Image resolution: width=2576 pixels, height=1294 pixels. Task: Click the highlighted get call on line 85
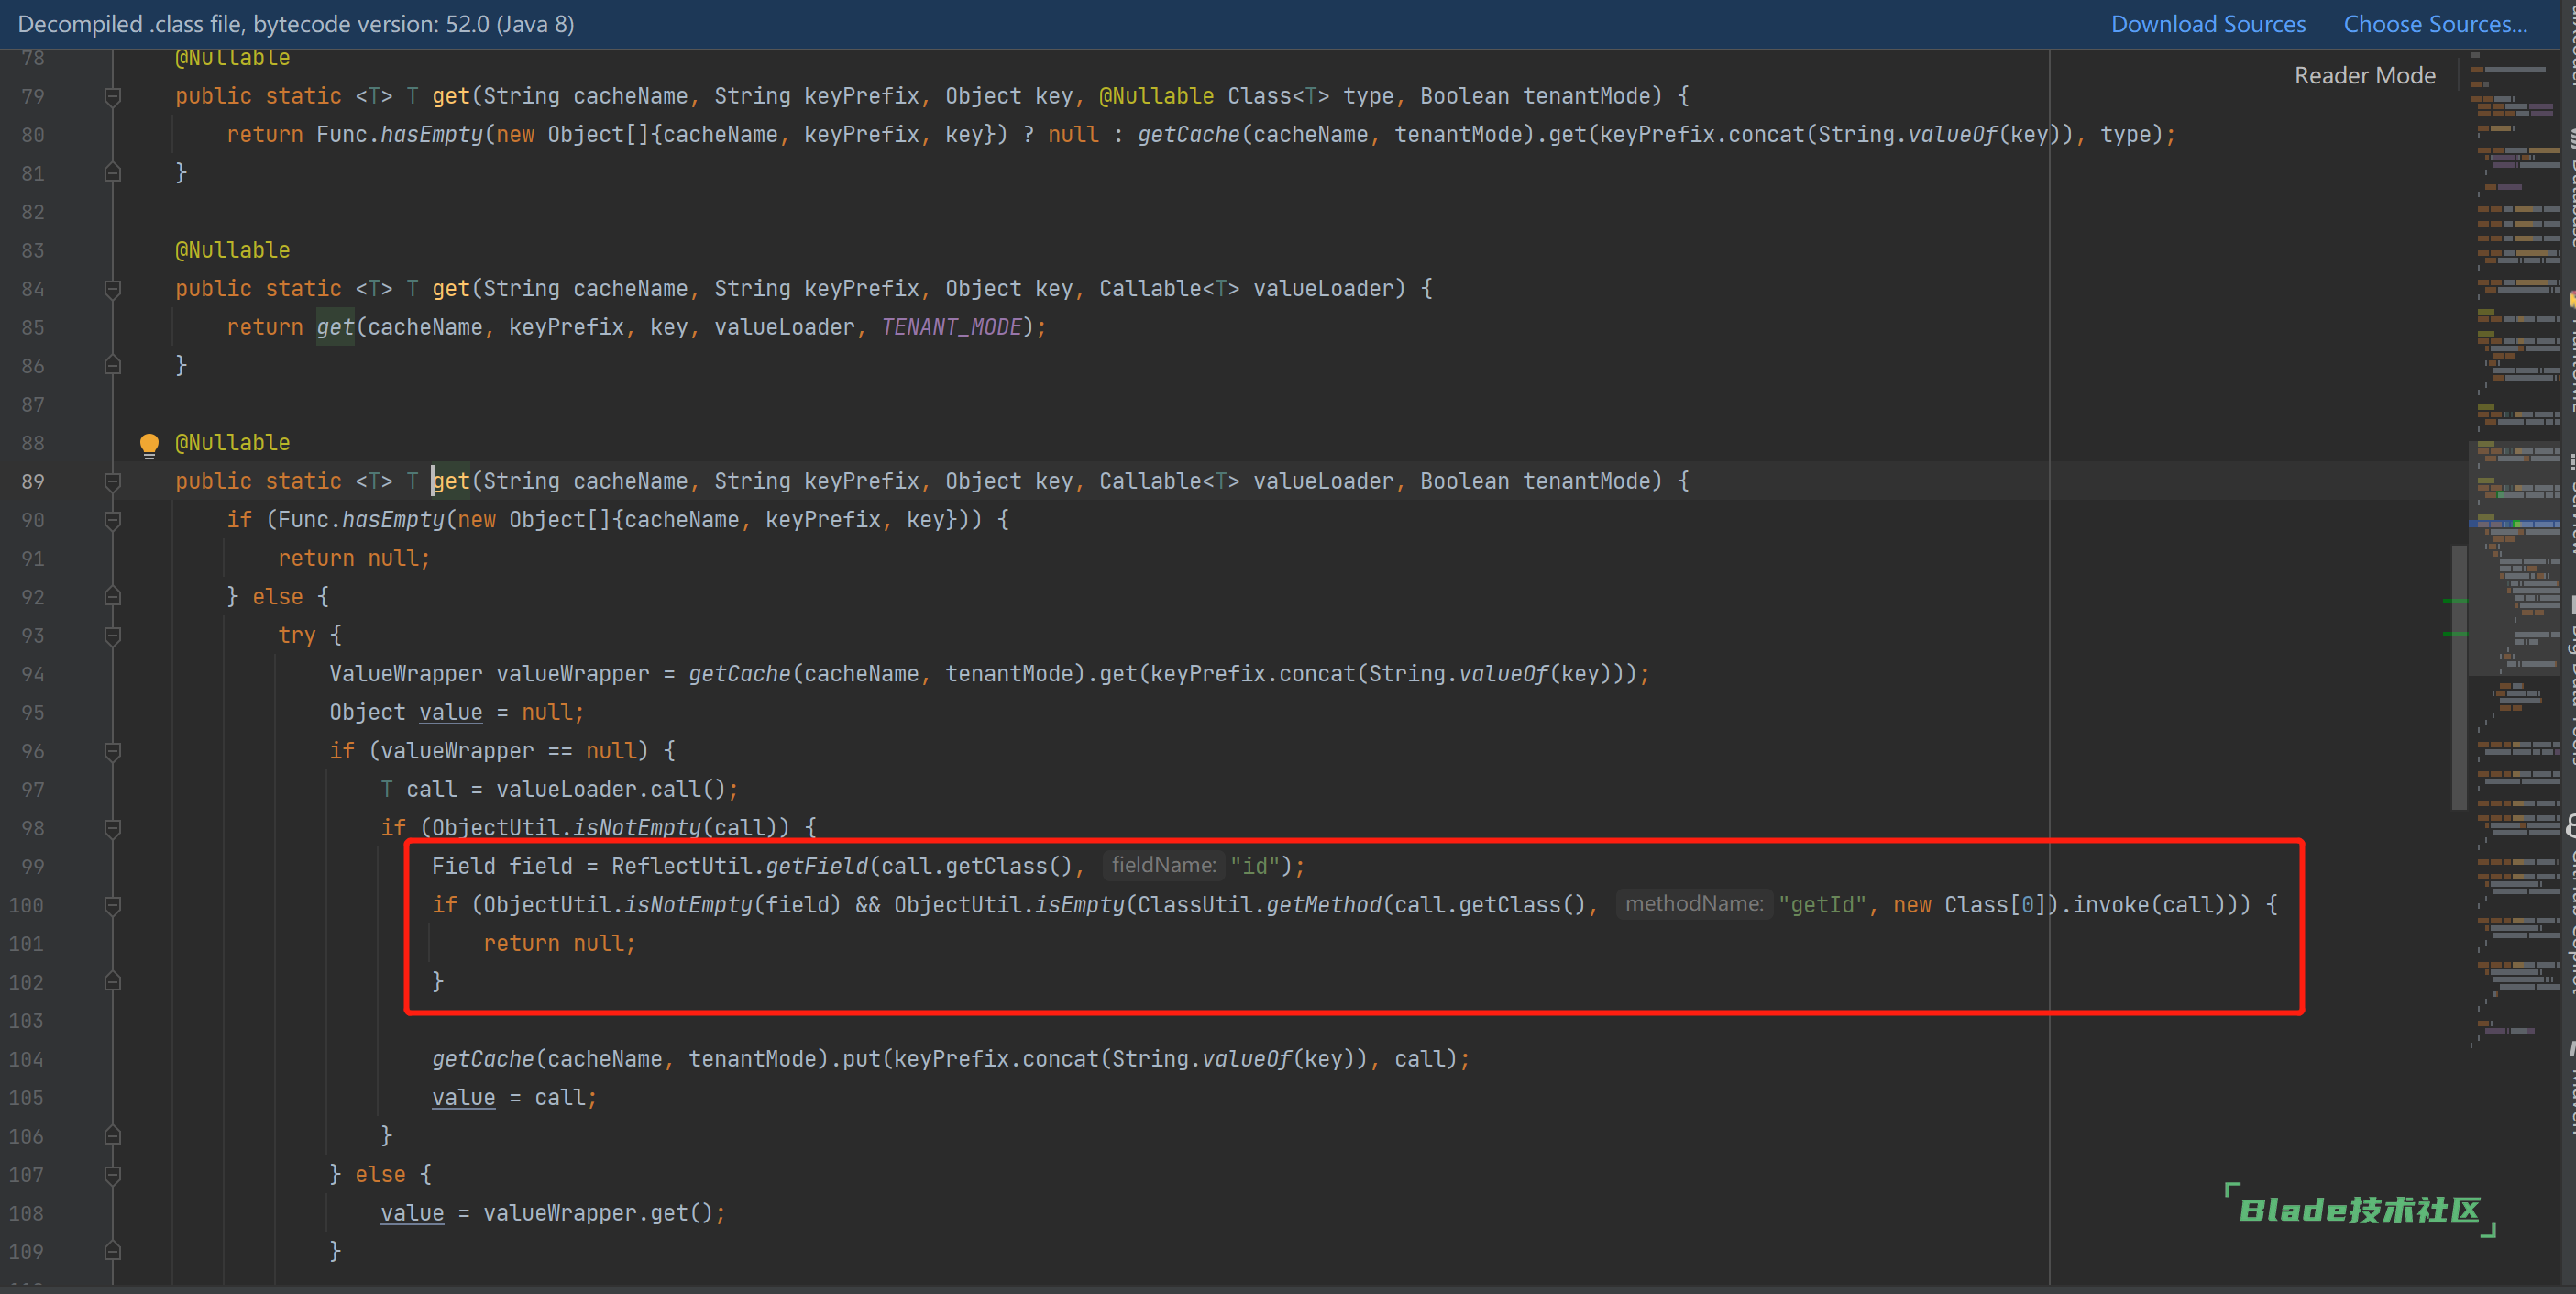pyautogui.click(x=335, y=328)
